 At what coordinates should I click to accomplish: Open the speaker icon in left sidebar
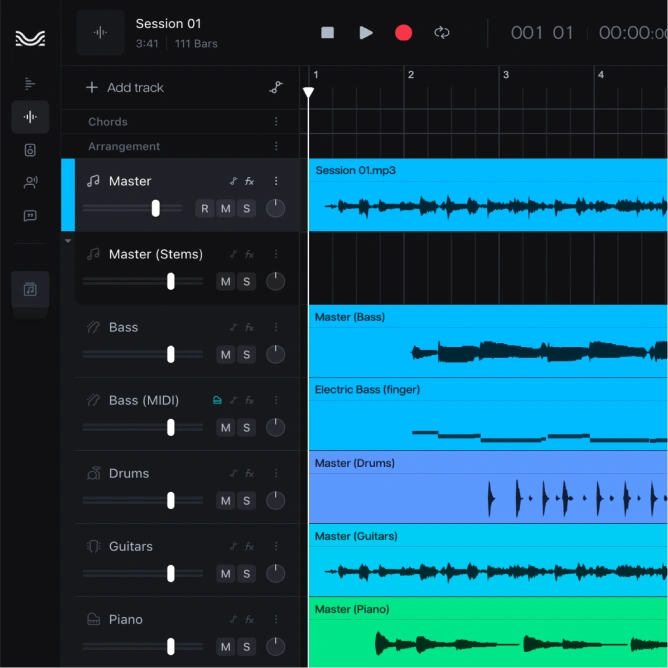pyautogui.click(x=30, y=150)
